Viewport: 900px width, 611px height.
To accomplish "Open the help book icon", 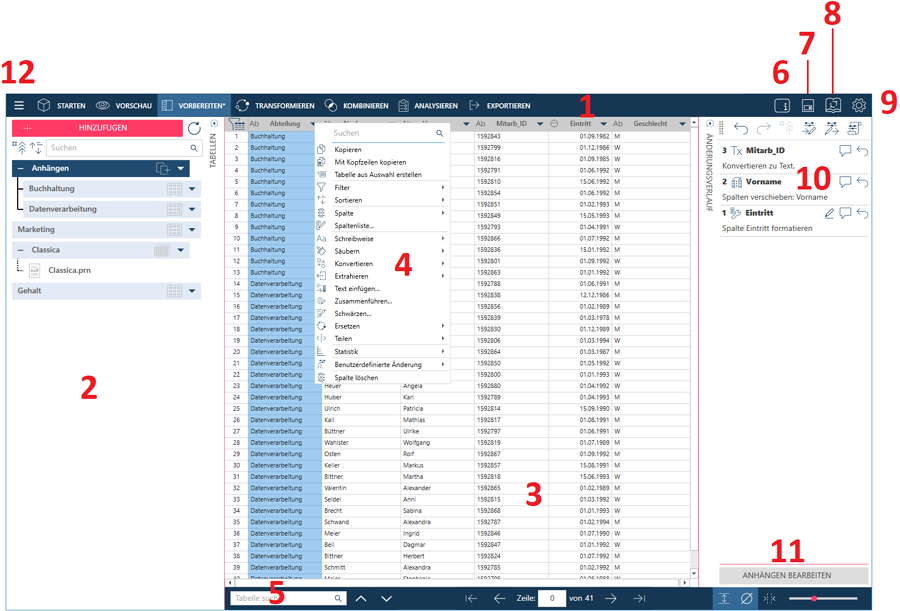I will point(833,105).
